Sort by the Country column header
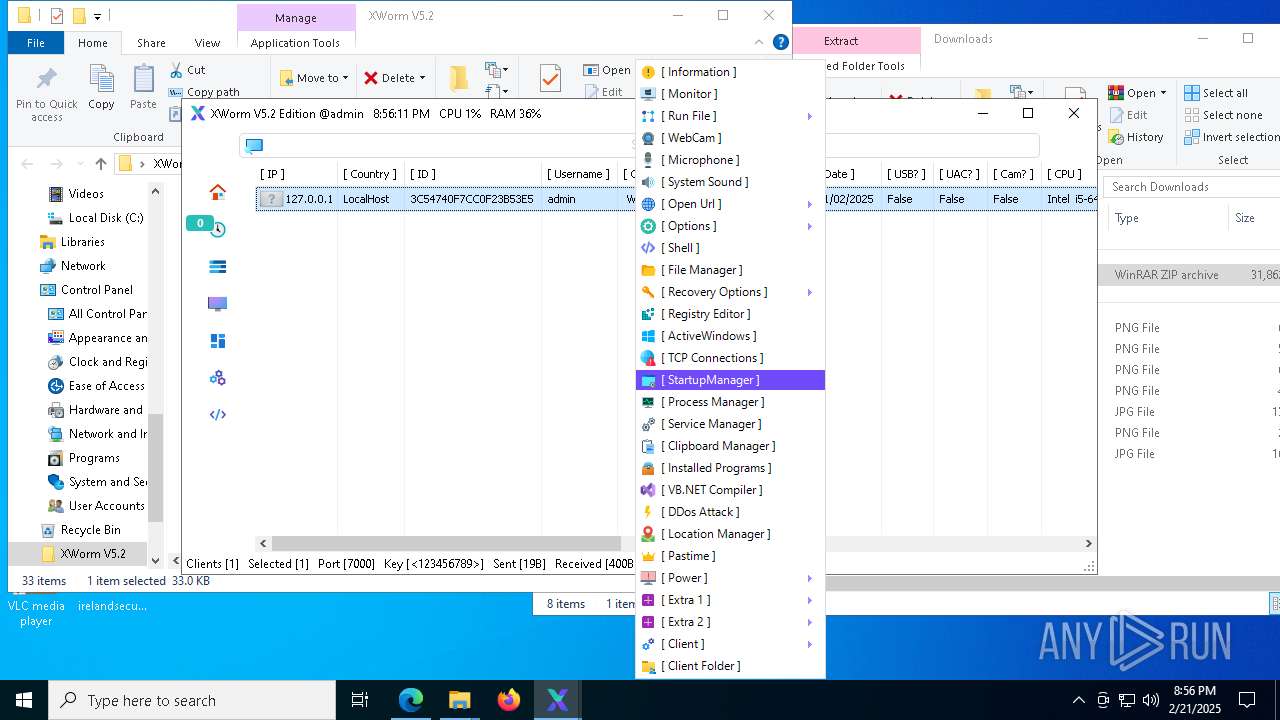Screen dimensions: 1280x720 click(x=370, y=174)
